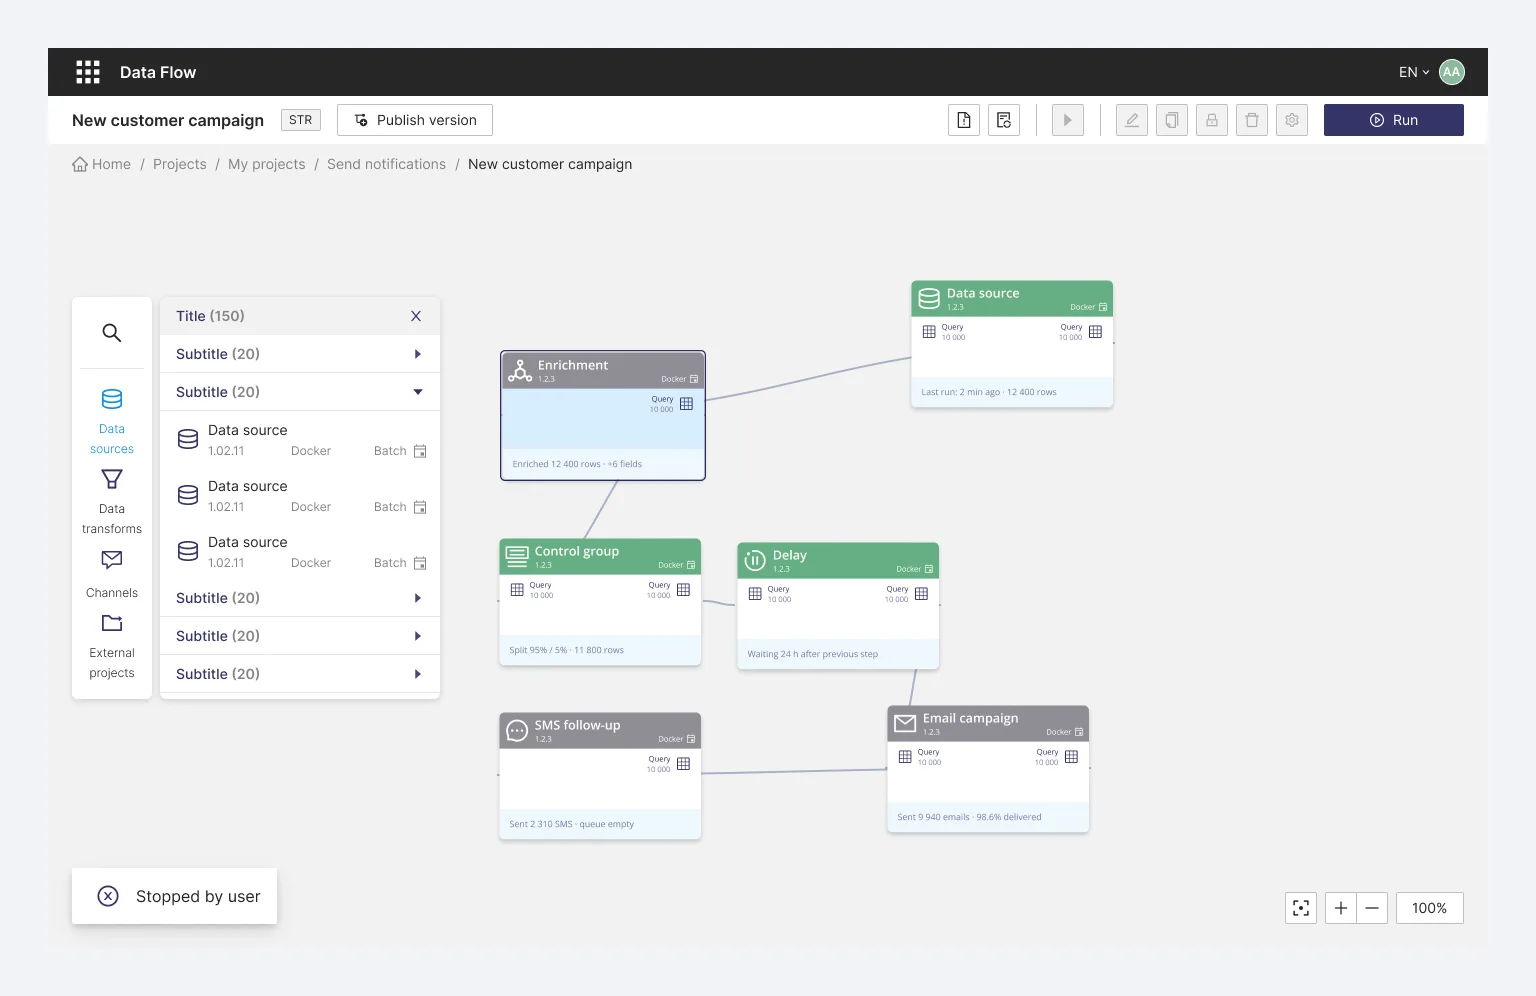Click Docker icon on Email campaign node
Screen dimensions: 1536x996
[1079, 732]
